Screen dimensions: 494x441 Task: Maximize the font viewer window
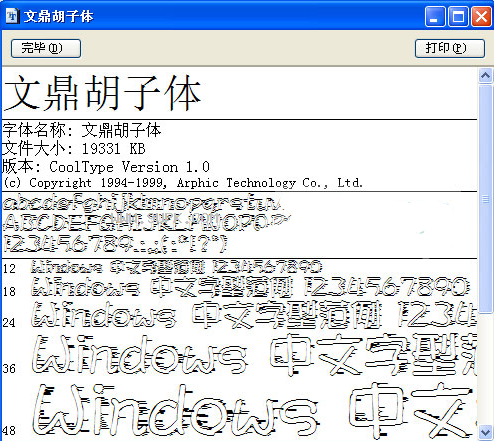458,16
